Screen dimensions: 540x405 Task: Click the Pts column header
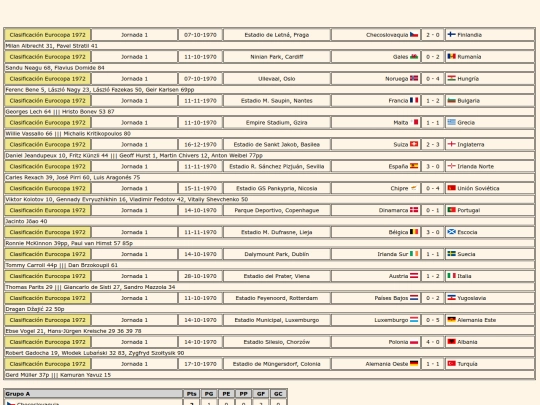(191, 394)
